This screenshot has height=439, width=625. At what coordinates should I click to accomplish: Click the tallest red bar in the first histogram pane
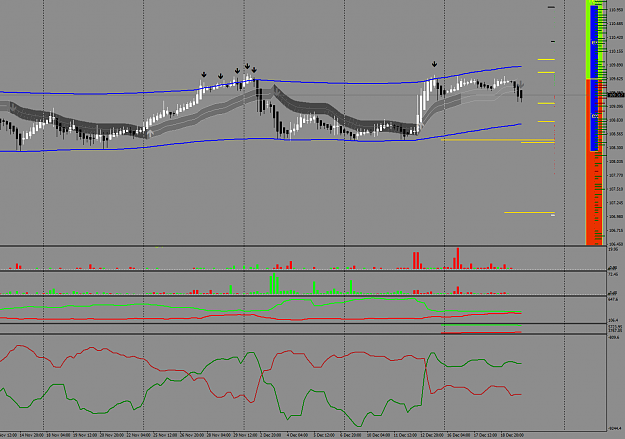(x=458, y=258)
